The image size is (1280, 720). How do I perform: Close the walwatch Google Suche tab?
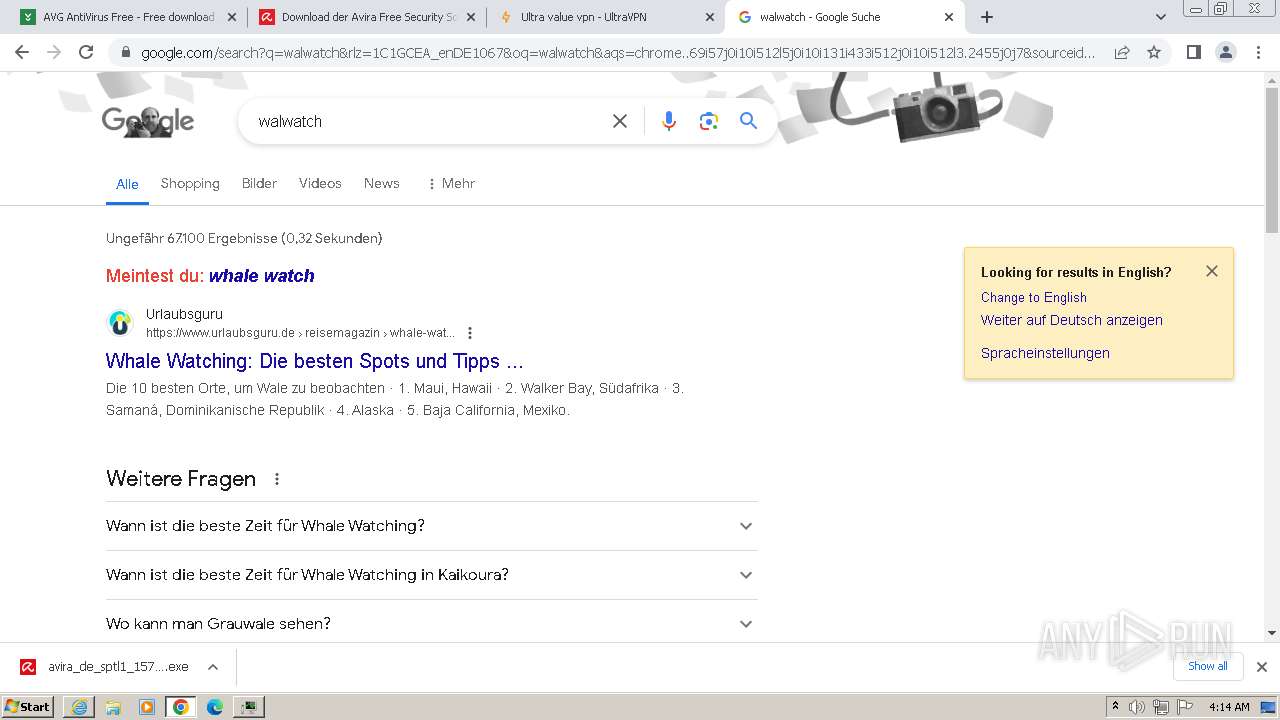tap(949, 17)
